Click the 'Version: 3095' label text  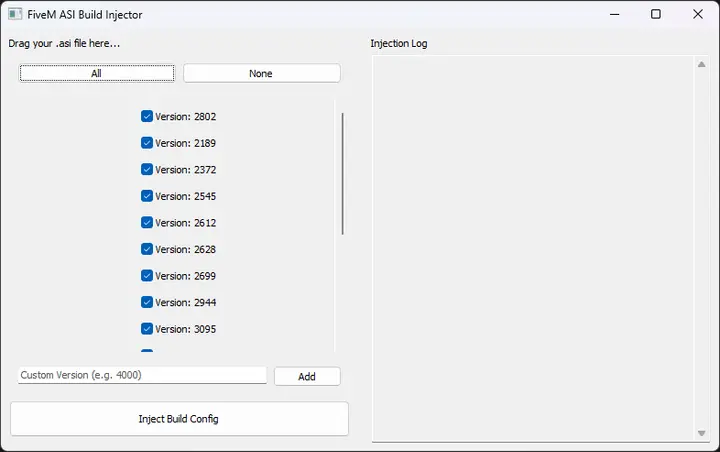[186, 329]
